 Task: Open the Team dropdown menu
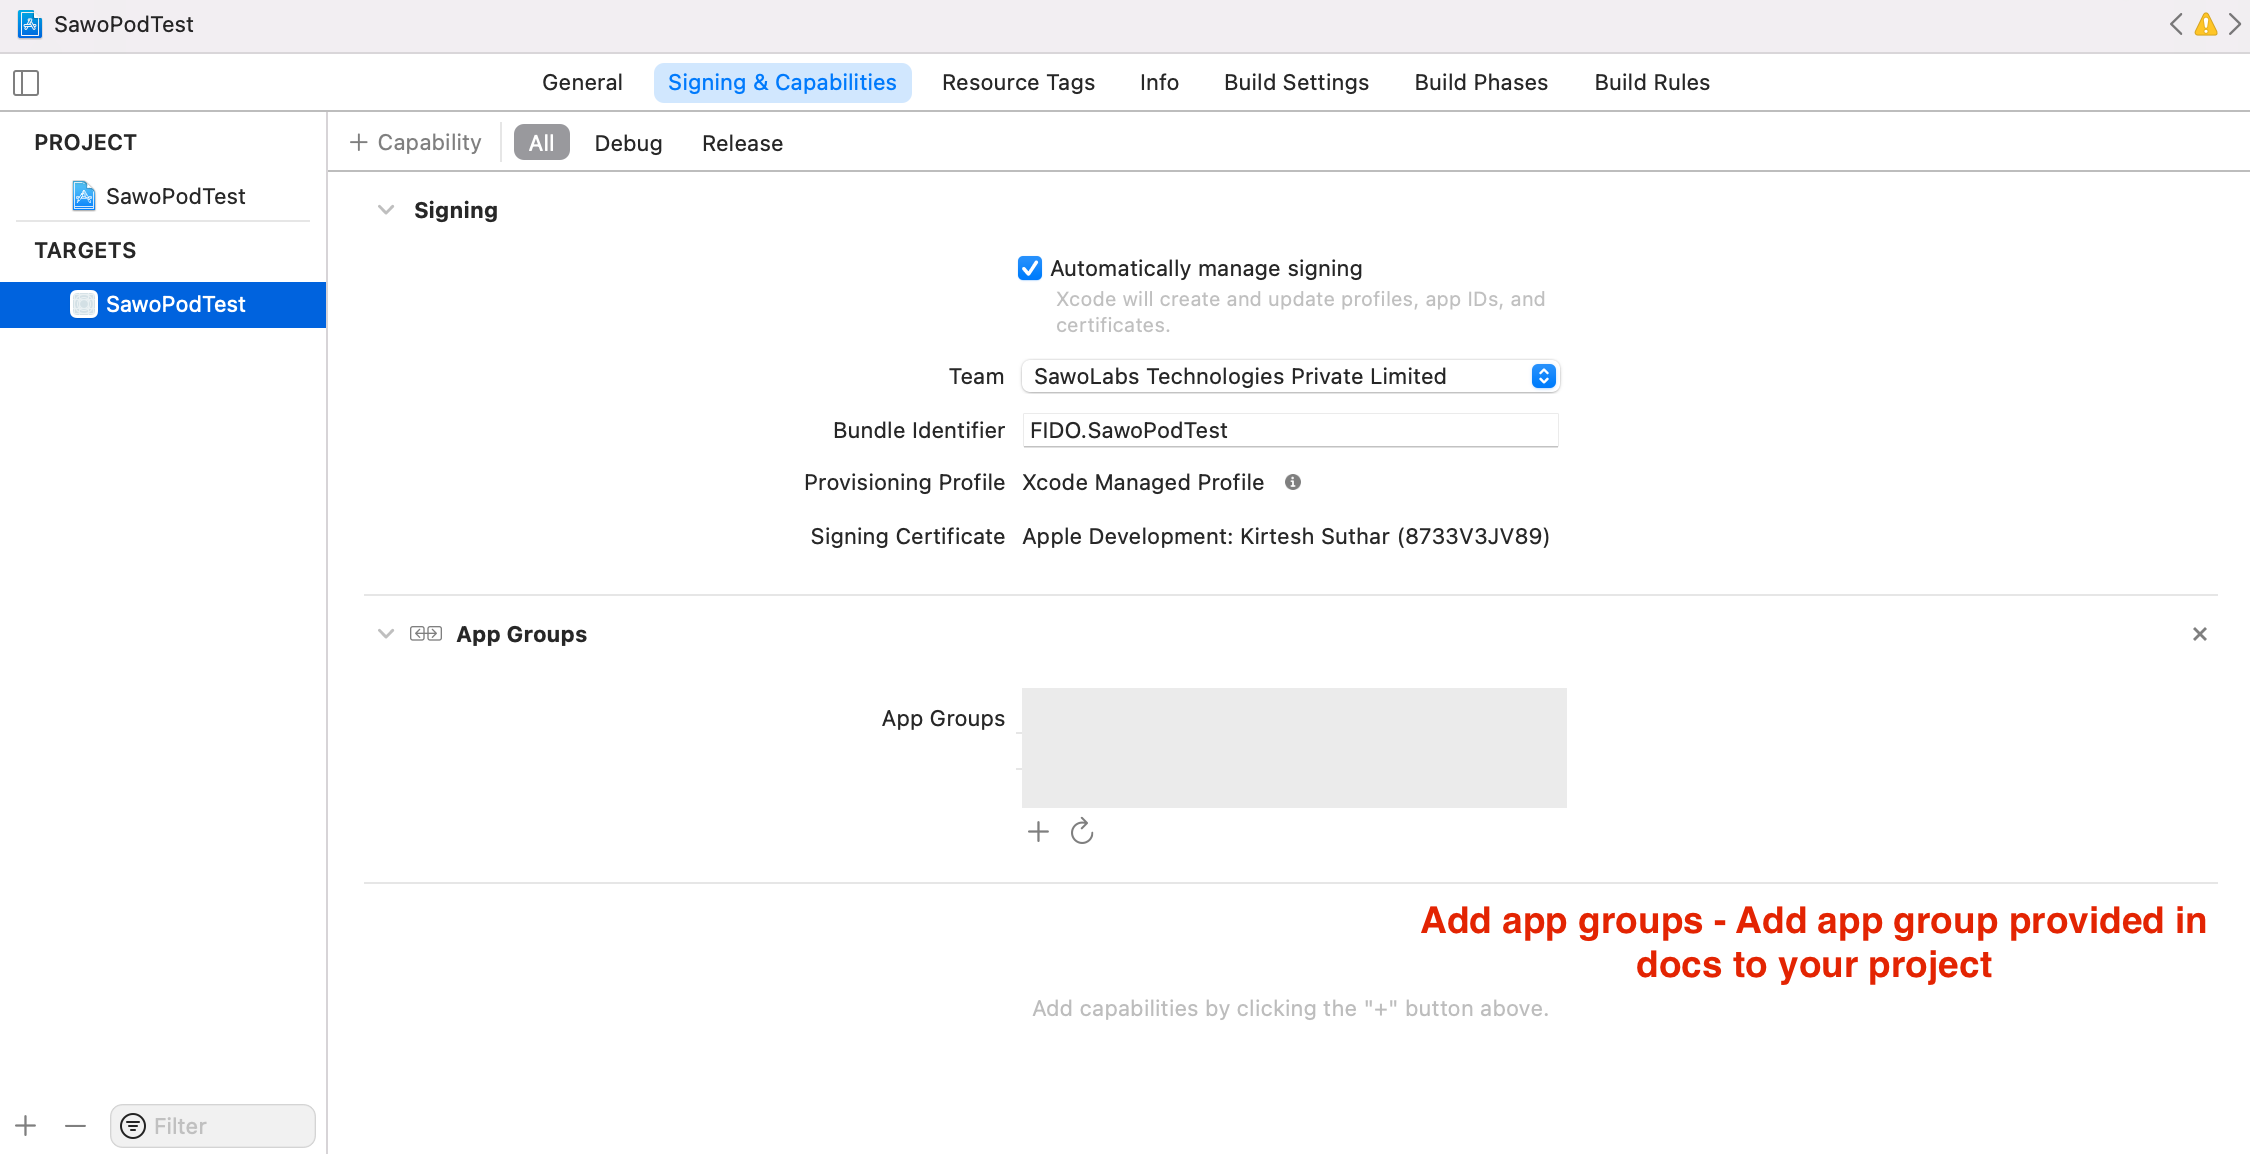[x=1290, y=376]
